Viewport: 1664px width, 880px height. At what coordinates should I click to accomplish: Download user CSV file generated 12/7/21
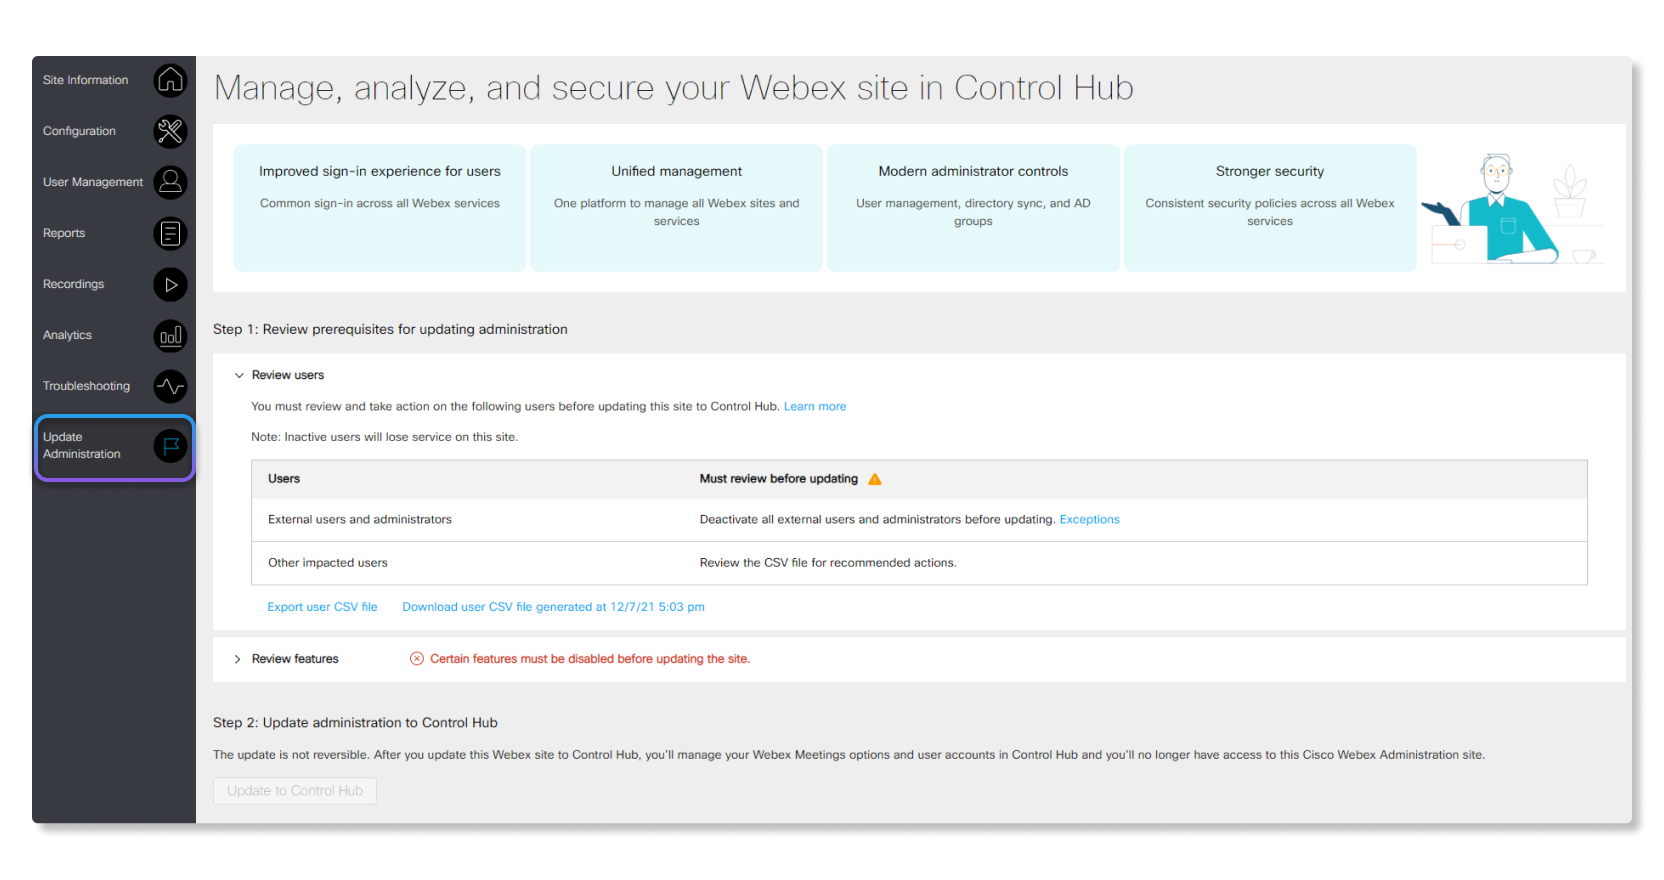click(x=553, y=607)
